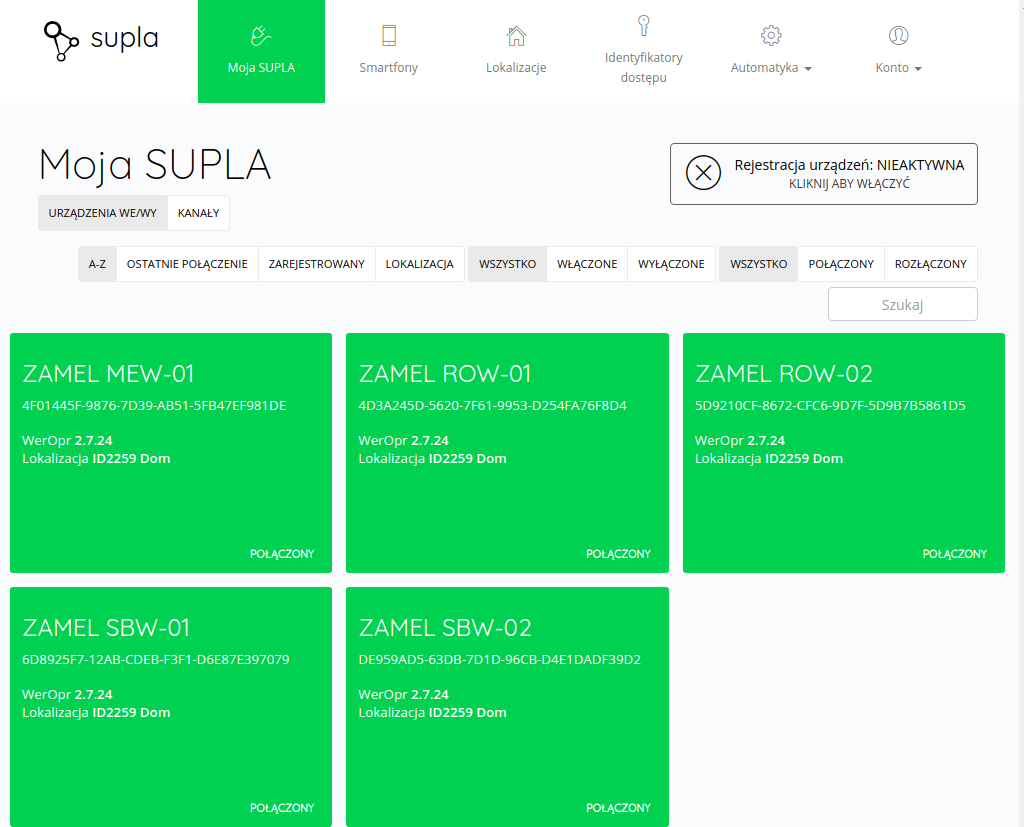This screenshot has height=827, width=1024.
Task: Switch to URZĄDZENIA WE/WY tab
Action: [103, 213]
